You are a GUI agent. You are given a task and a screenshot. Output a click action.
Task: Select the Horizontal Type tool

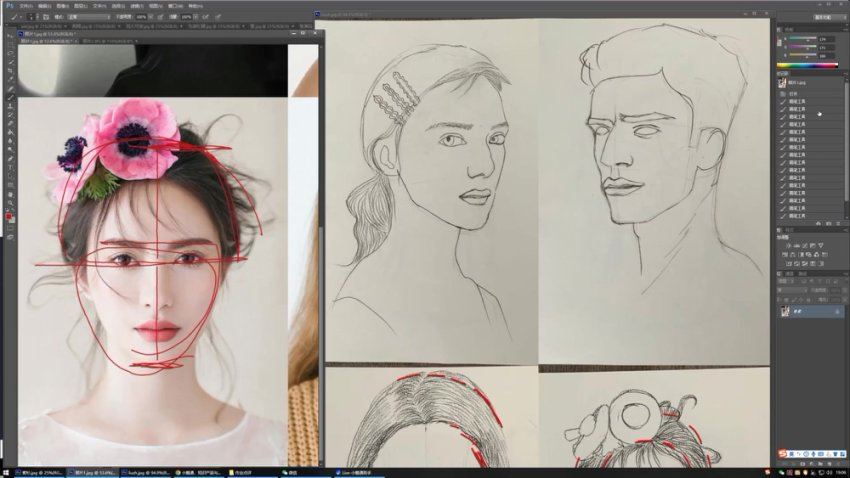coord(10,167)
